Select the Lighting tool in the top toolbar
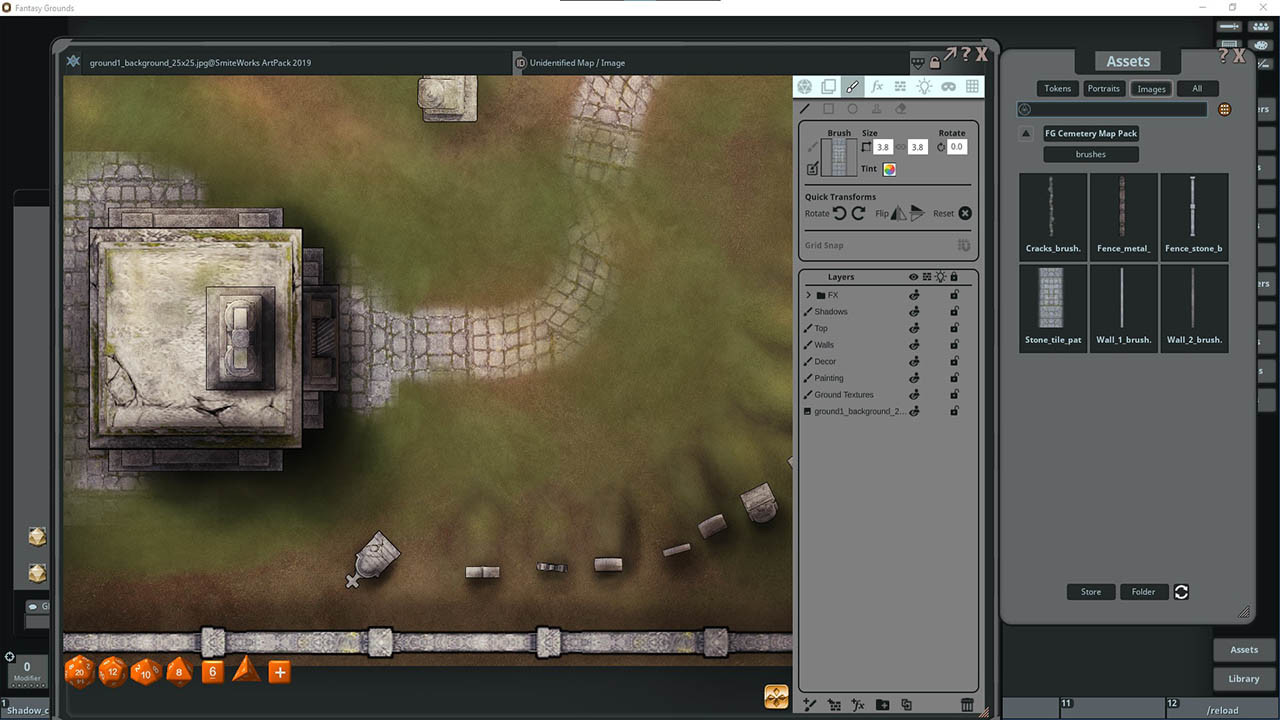 click(x=924, y=86)
